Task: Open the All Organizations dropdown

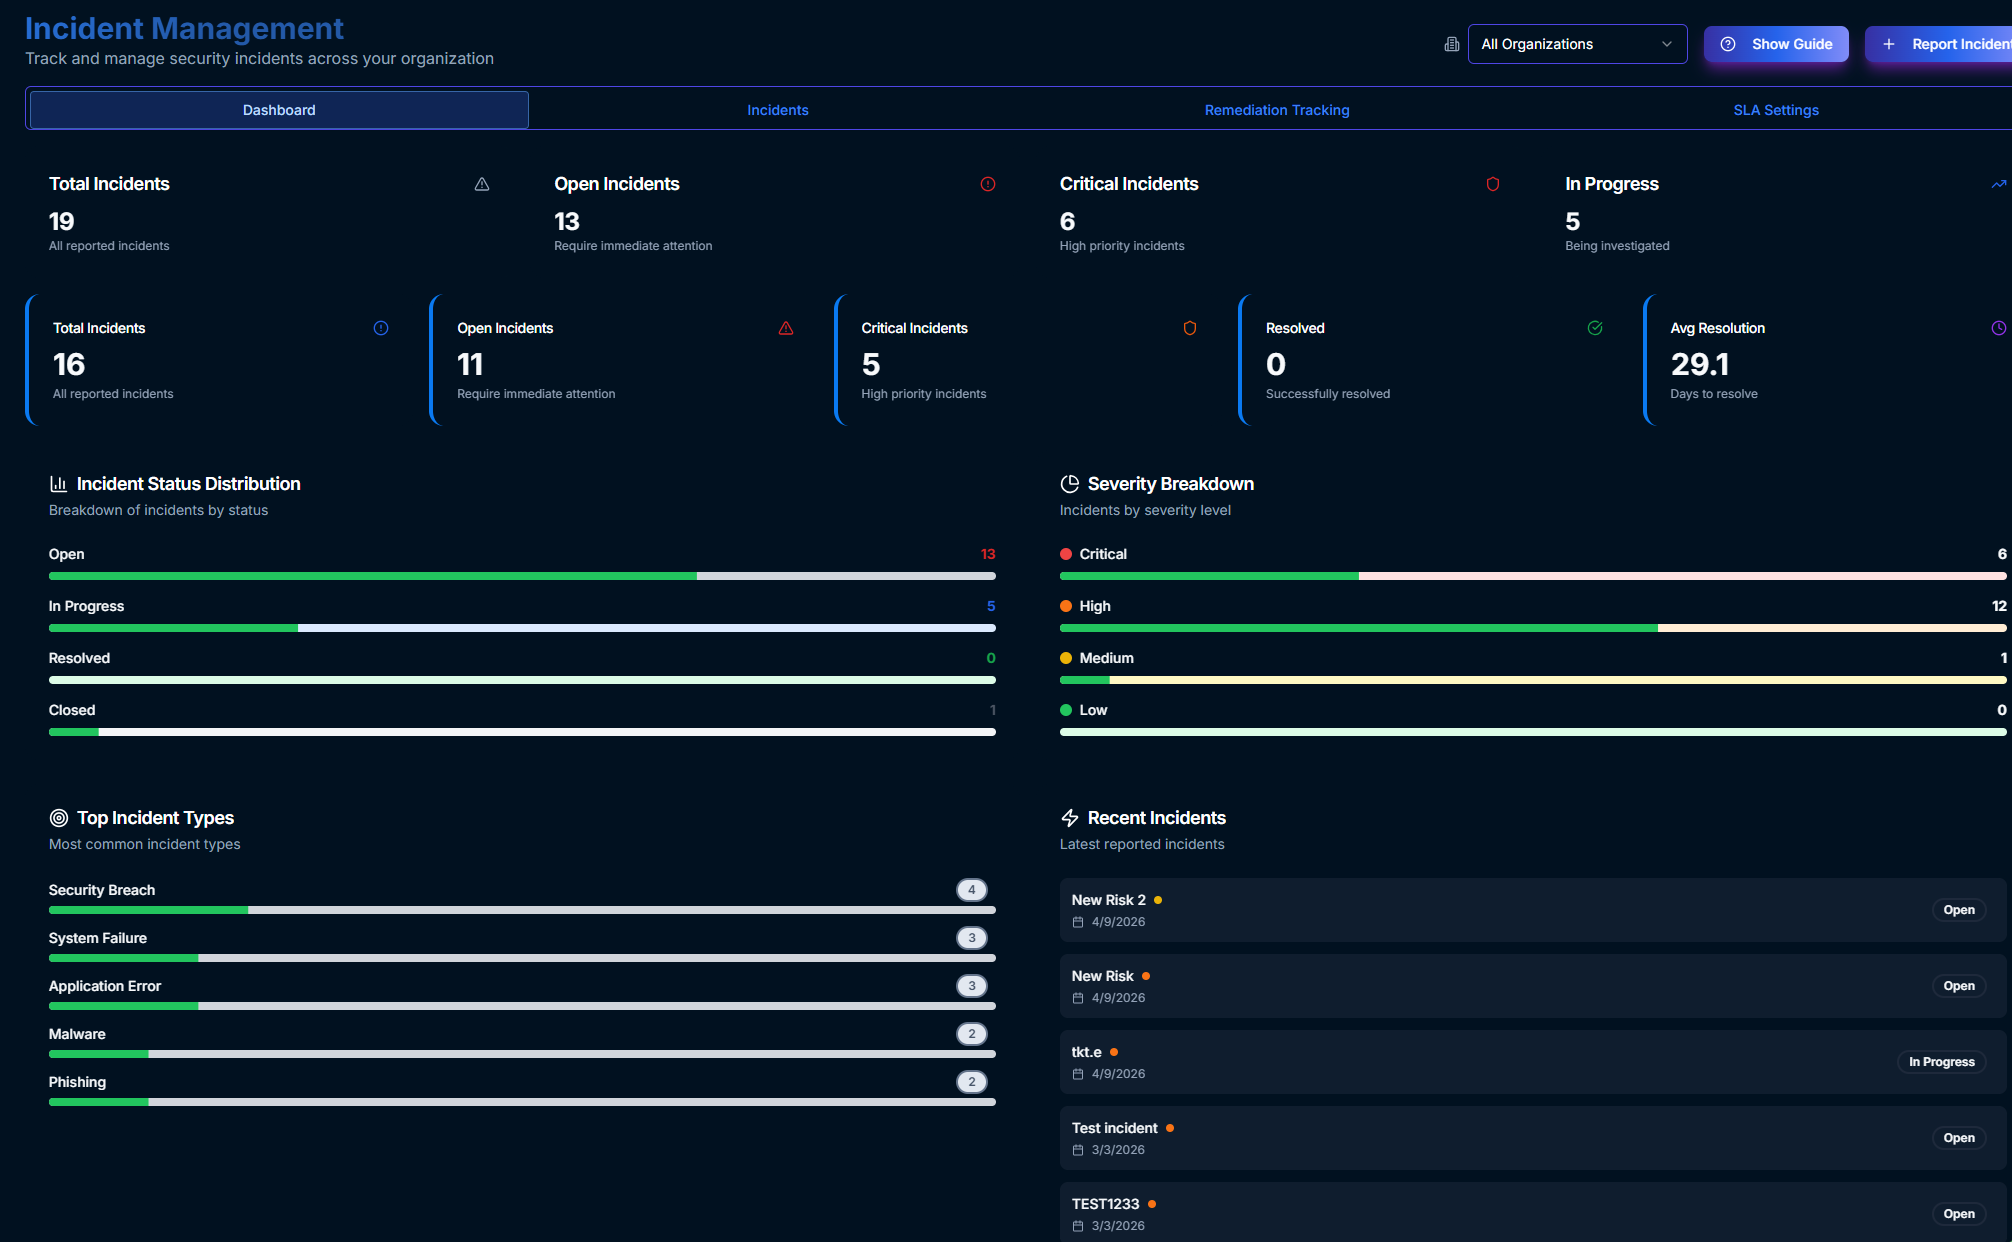Action: coord(1577,44)
